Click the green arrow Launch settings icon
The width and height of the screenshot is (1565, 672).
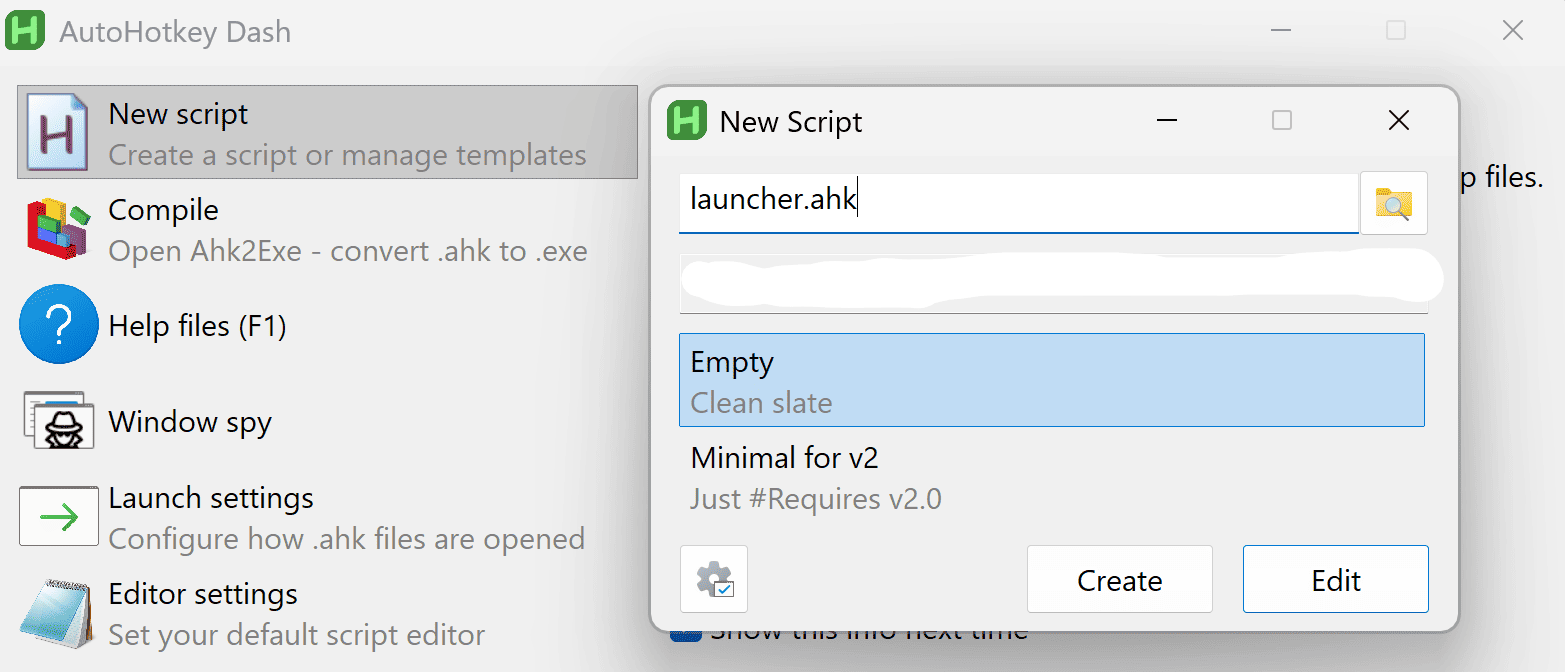(x=59, y=517)
